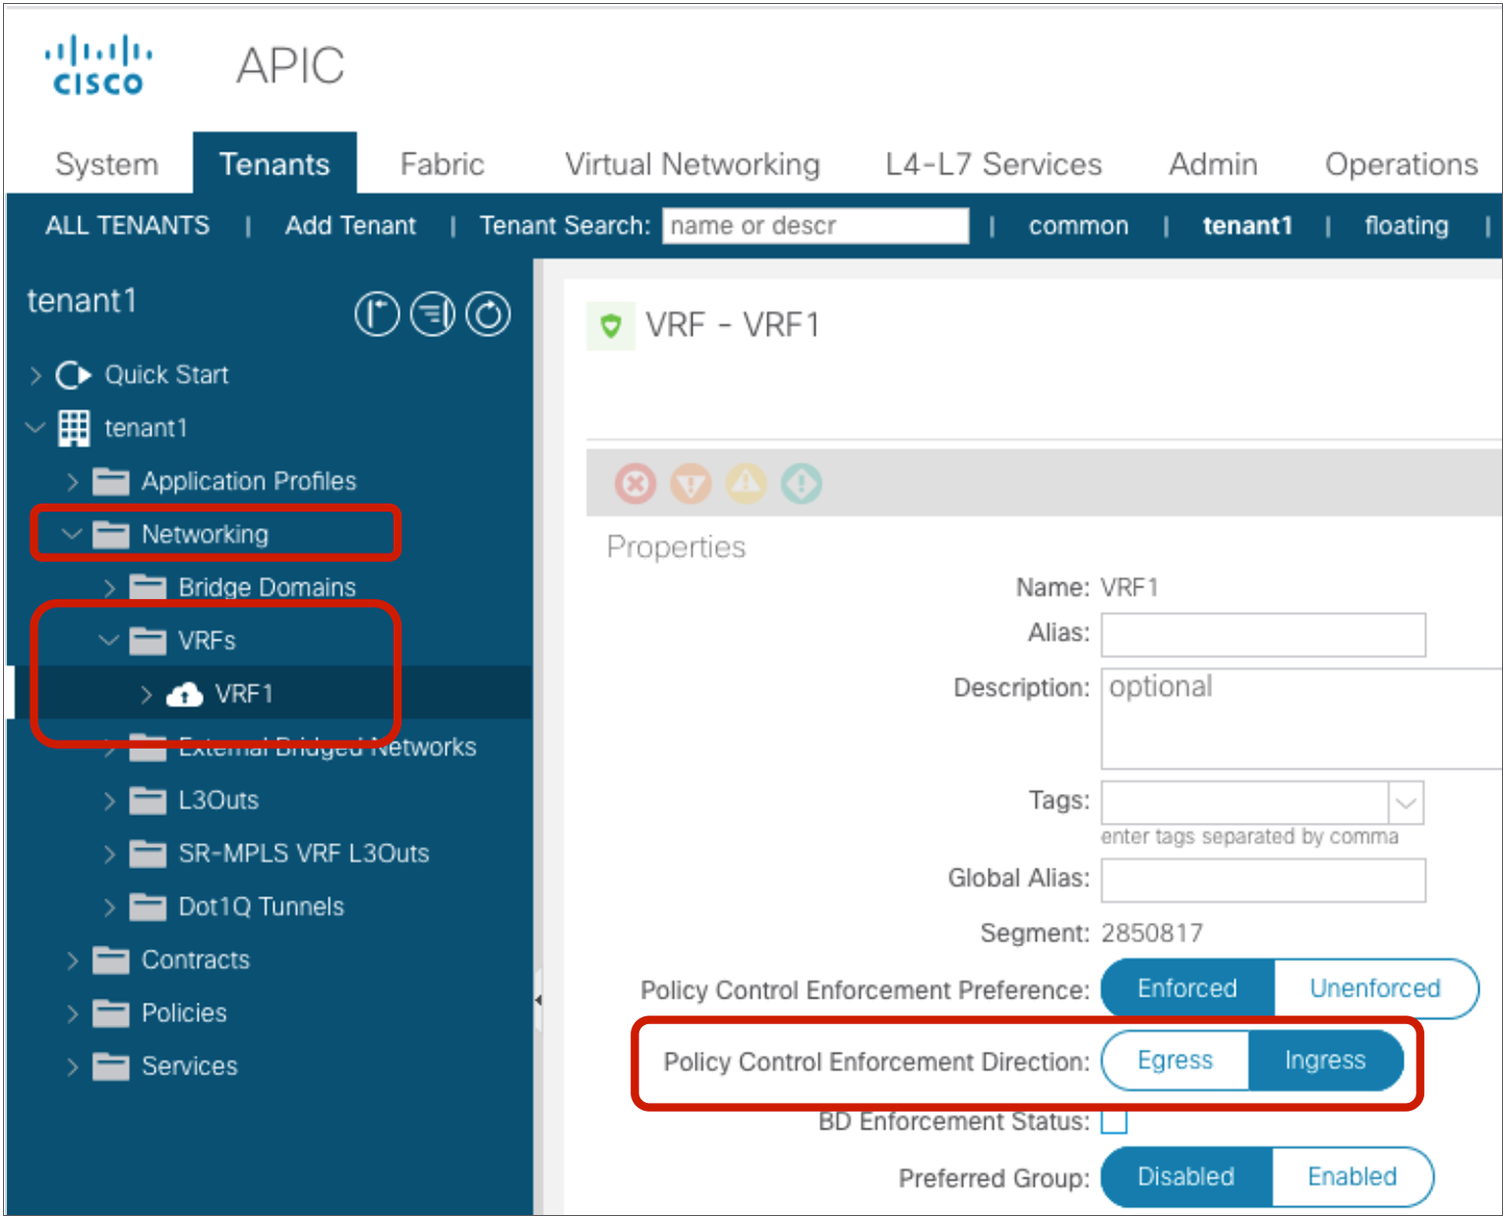Open the Admin tab
The height and width of the screenshot is (1219, 1506).
(1213, 164)
